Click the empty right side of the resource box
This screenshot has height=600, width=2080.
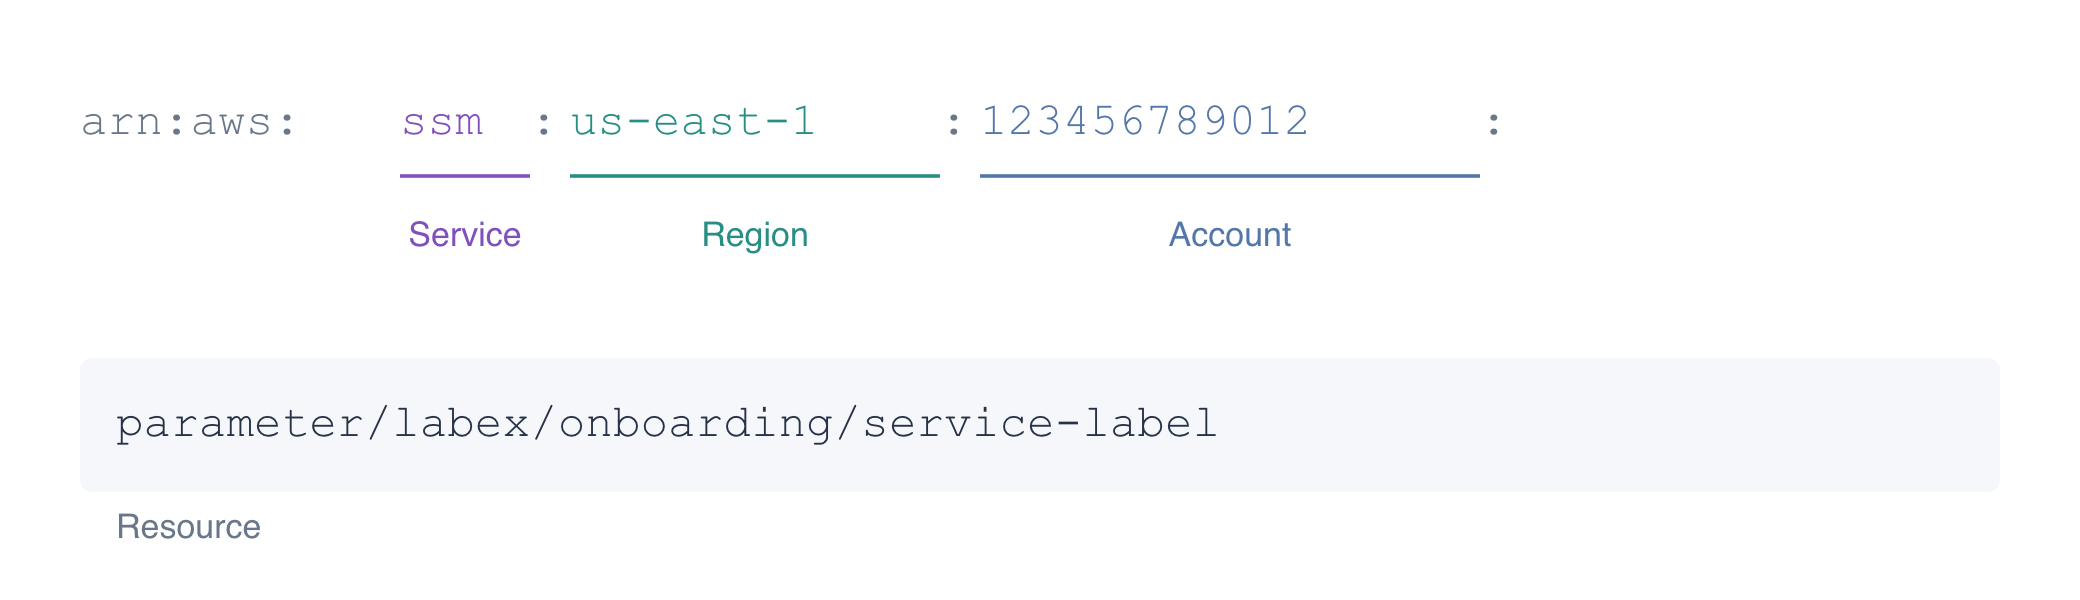coord(1610,425)
